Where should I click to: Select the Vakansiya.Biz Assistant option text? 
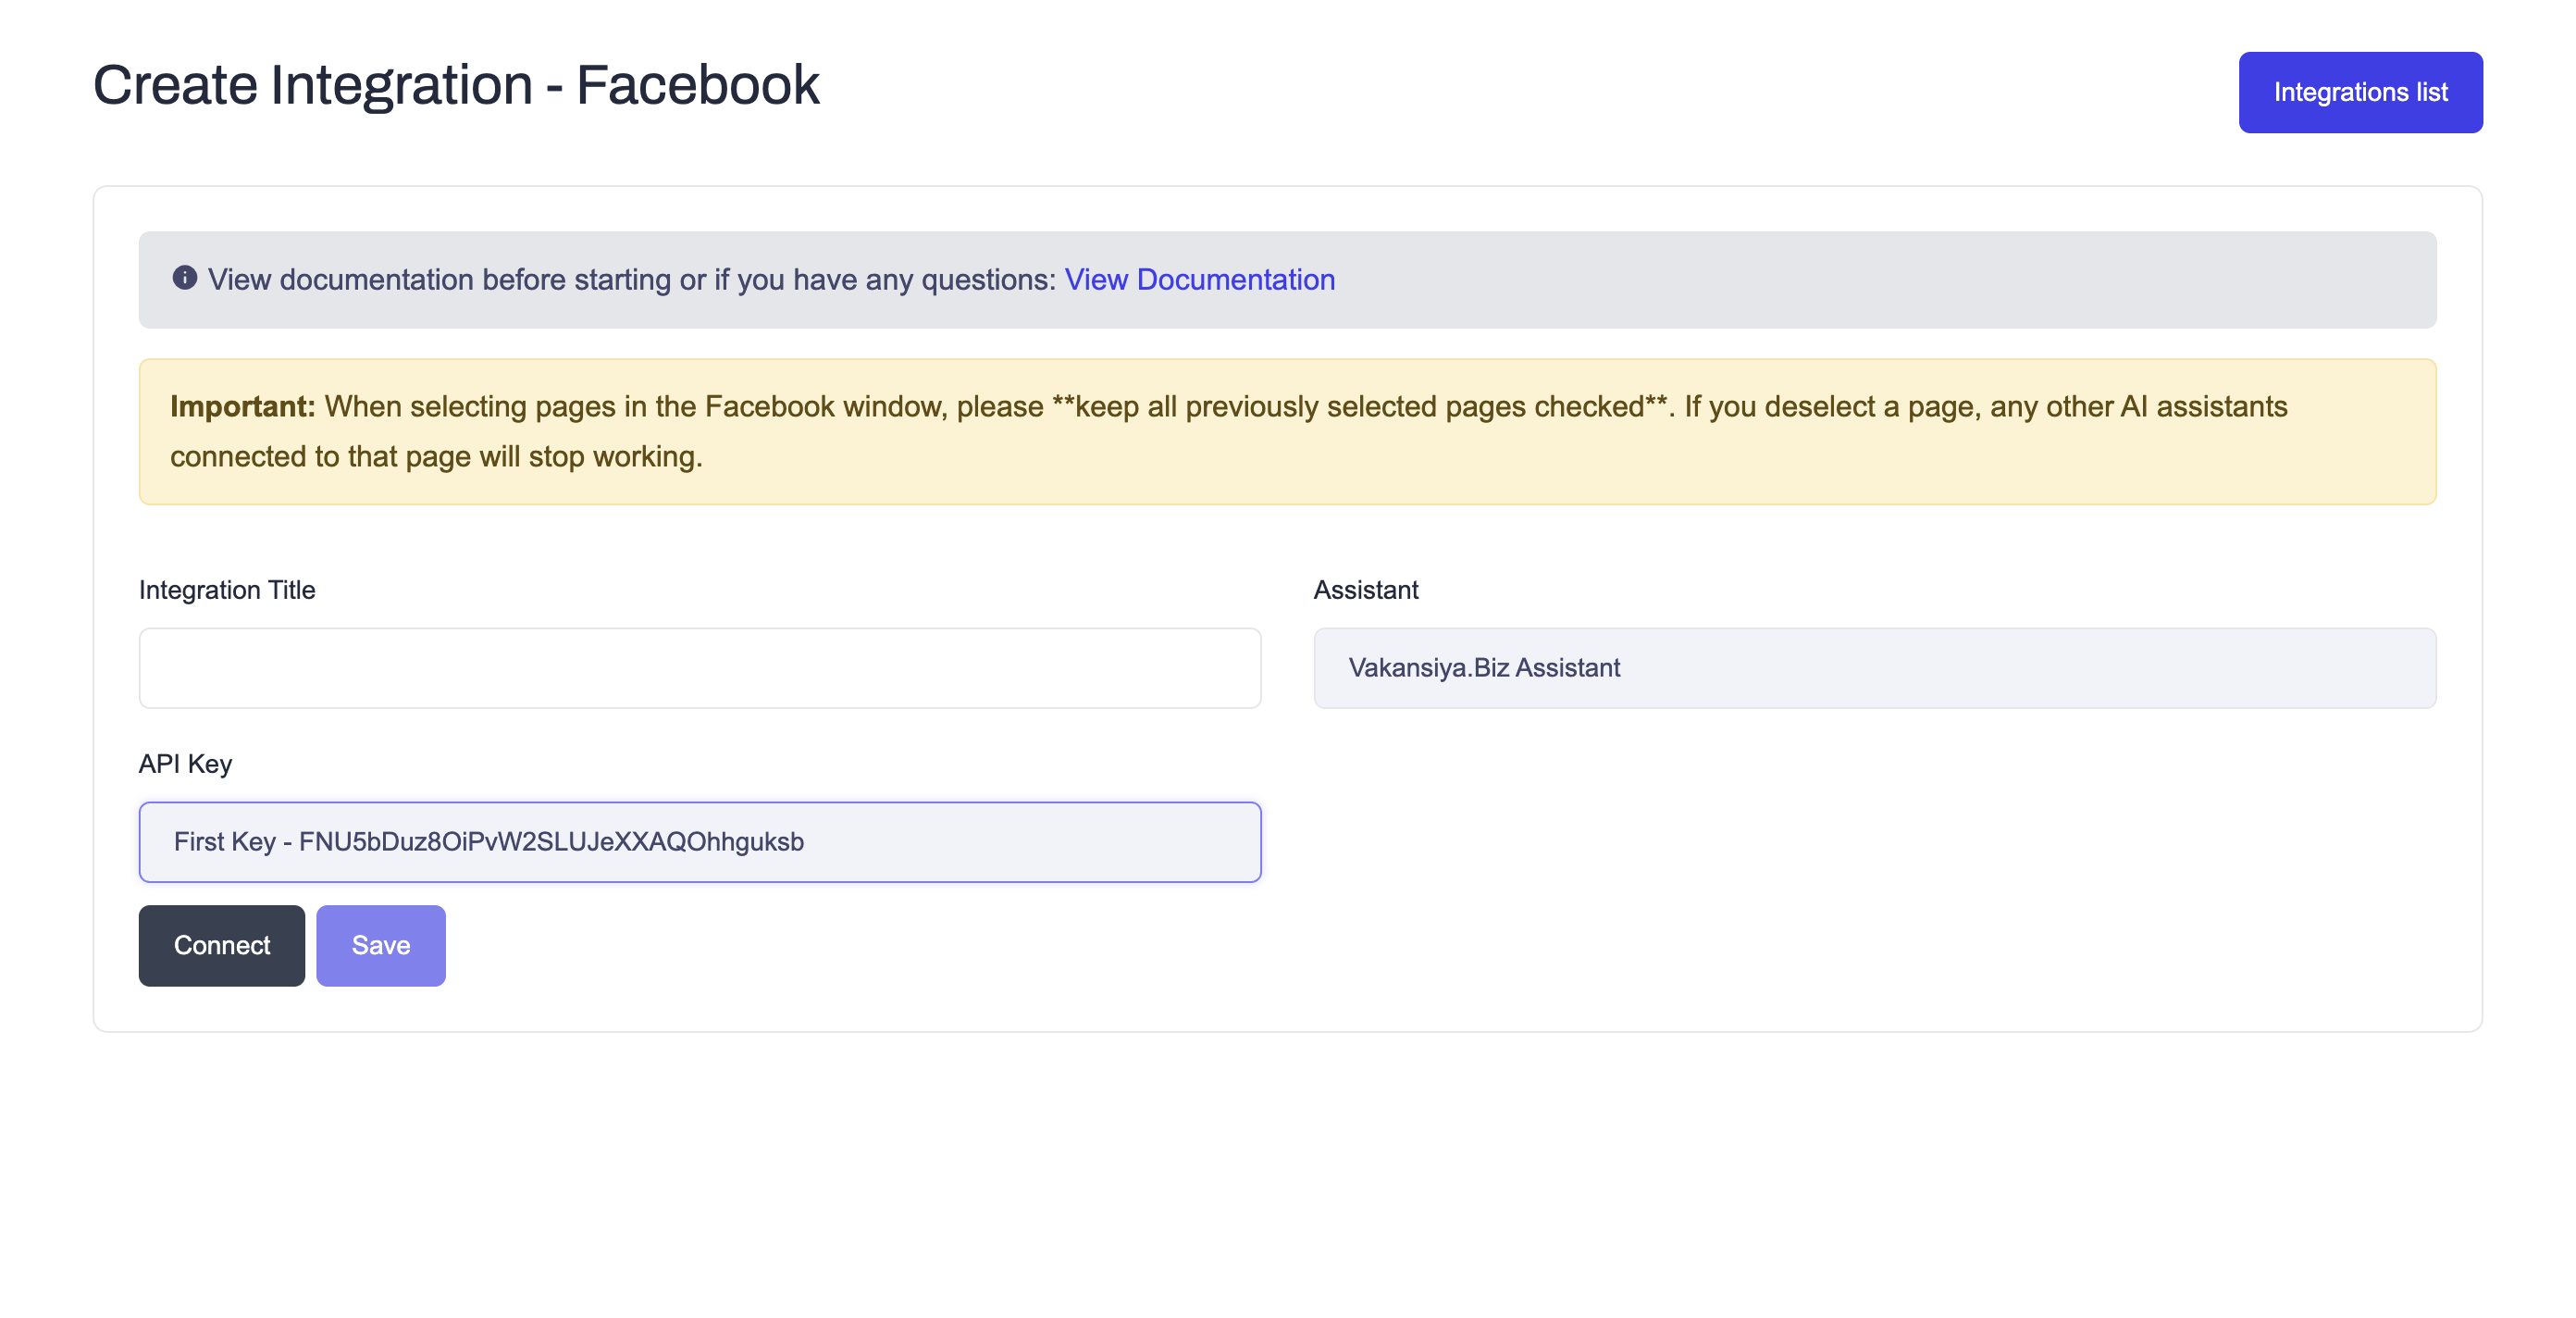coord(1483,668)
